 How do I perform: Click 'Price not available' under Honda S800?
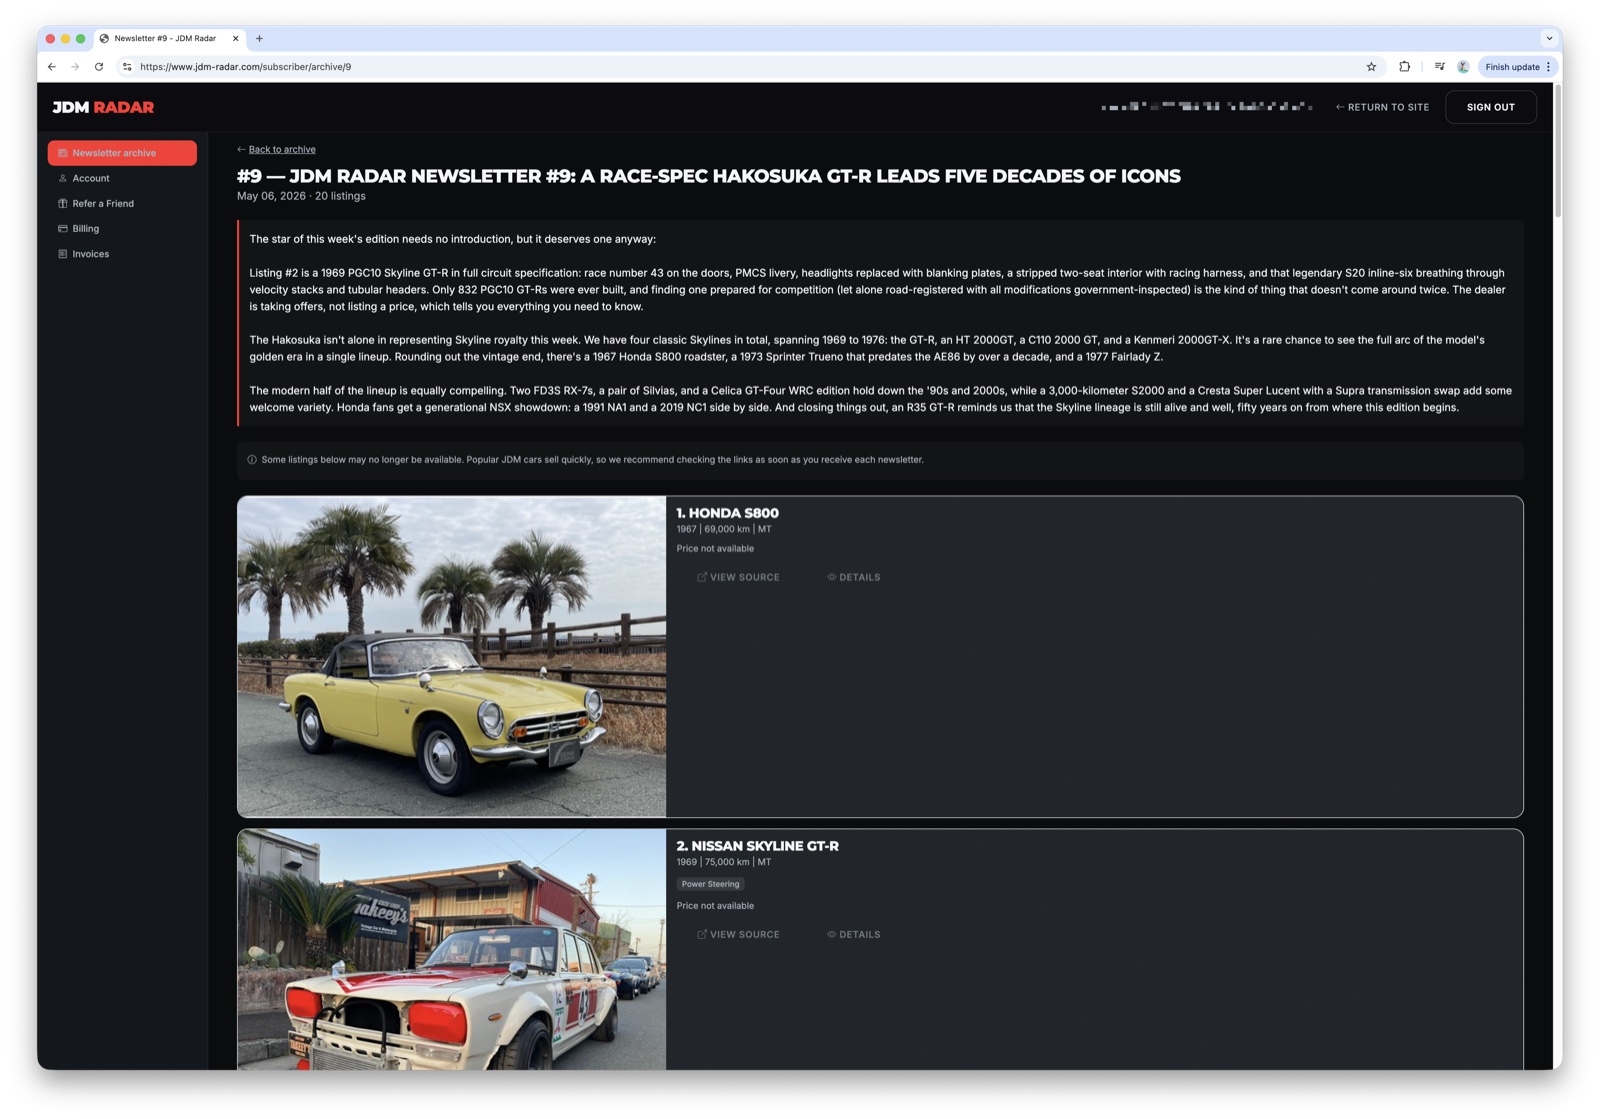point(715,548)
